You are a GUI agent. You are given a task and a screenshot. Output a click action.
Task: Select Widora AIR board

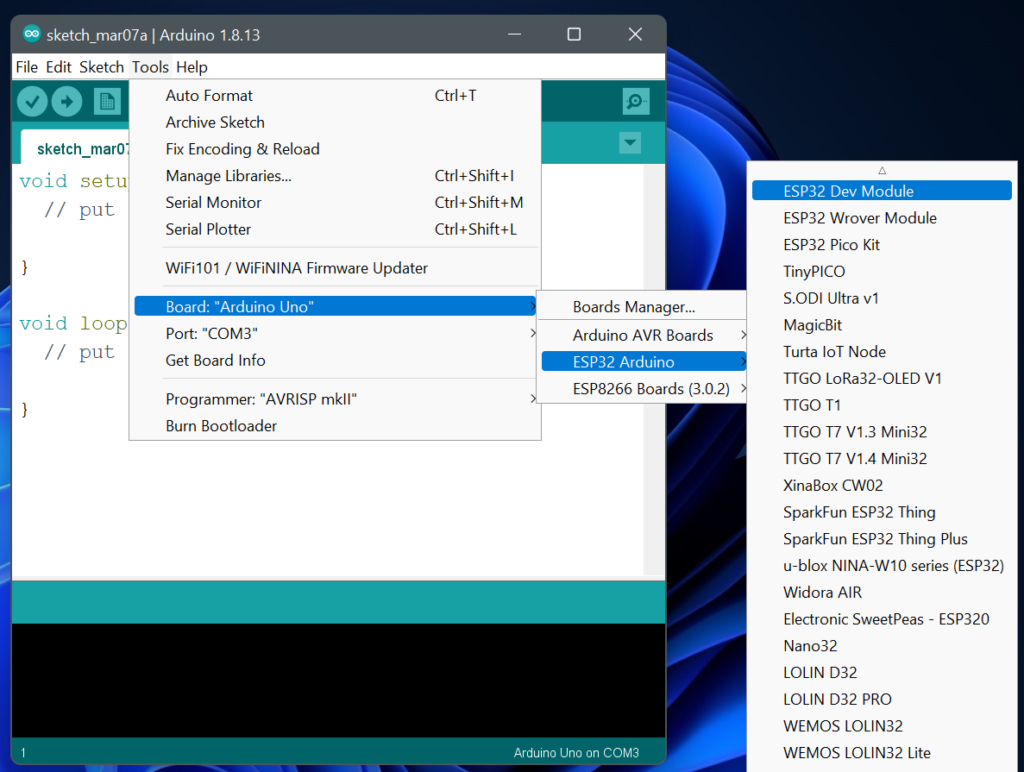882,592
